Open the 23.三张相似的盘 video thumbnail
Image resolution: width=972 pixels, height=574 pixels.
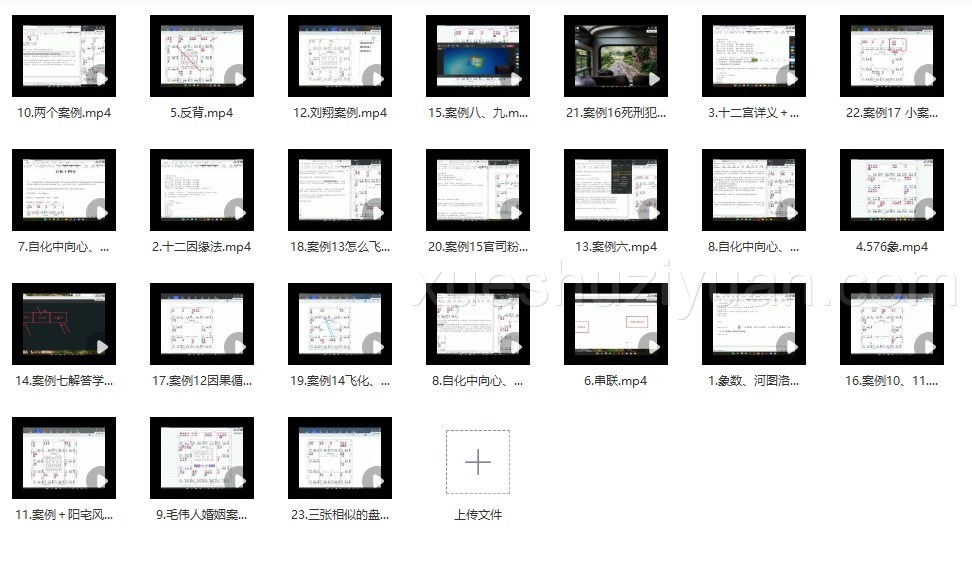(340, 457)
